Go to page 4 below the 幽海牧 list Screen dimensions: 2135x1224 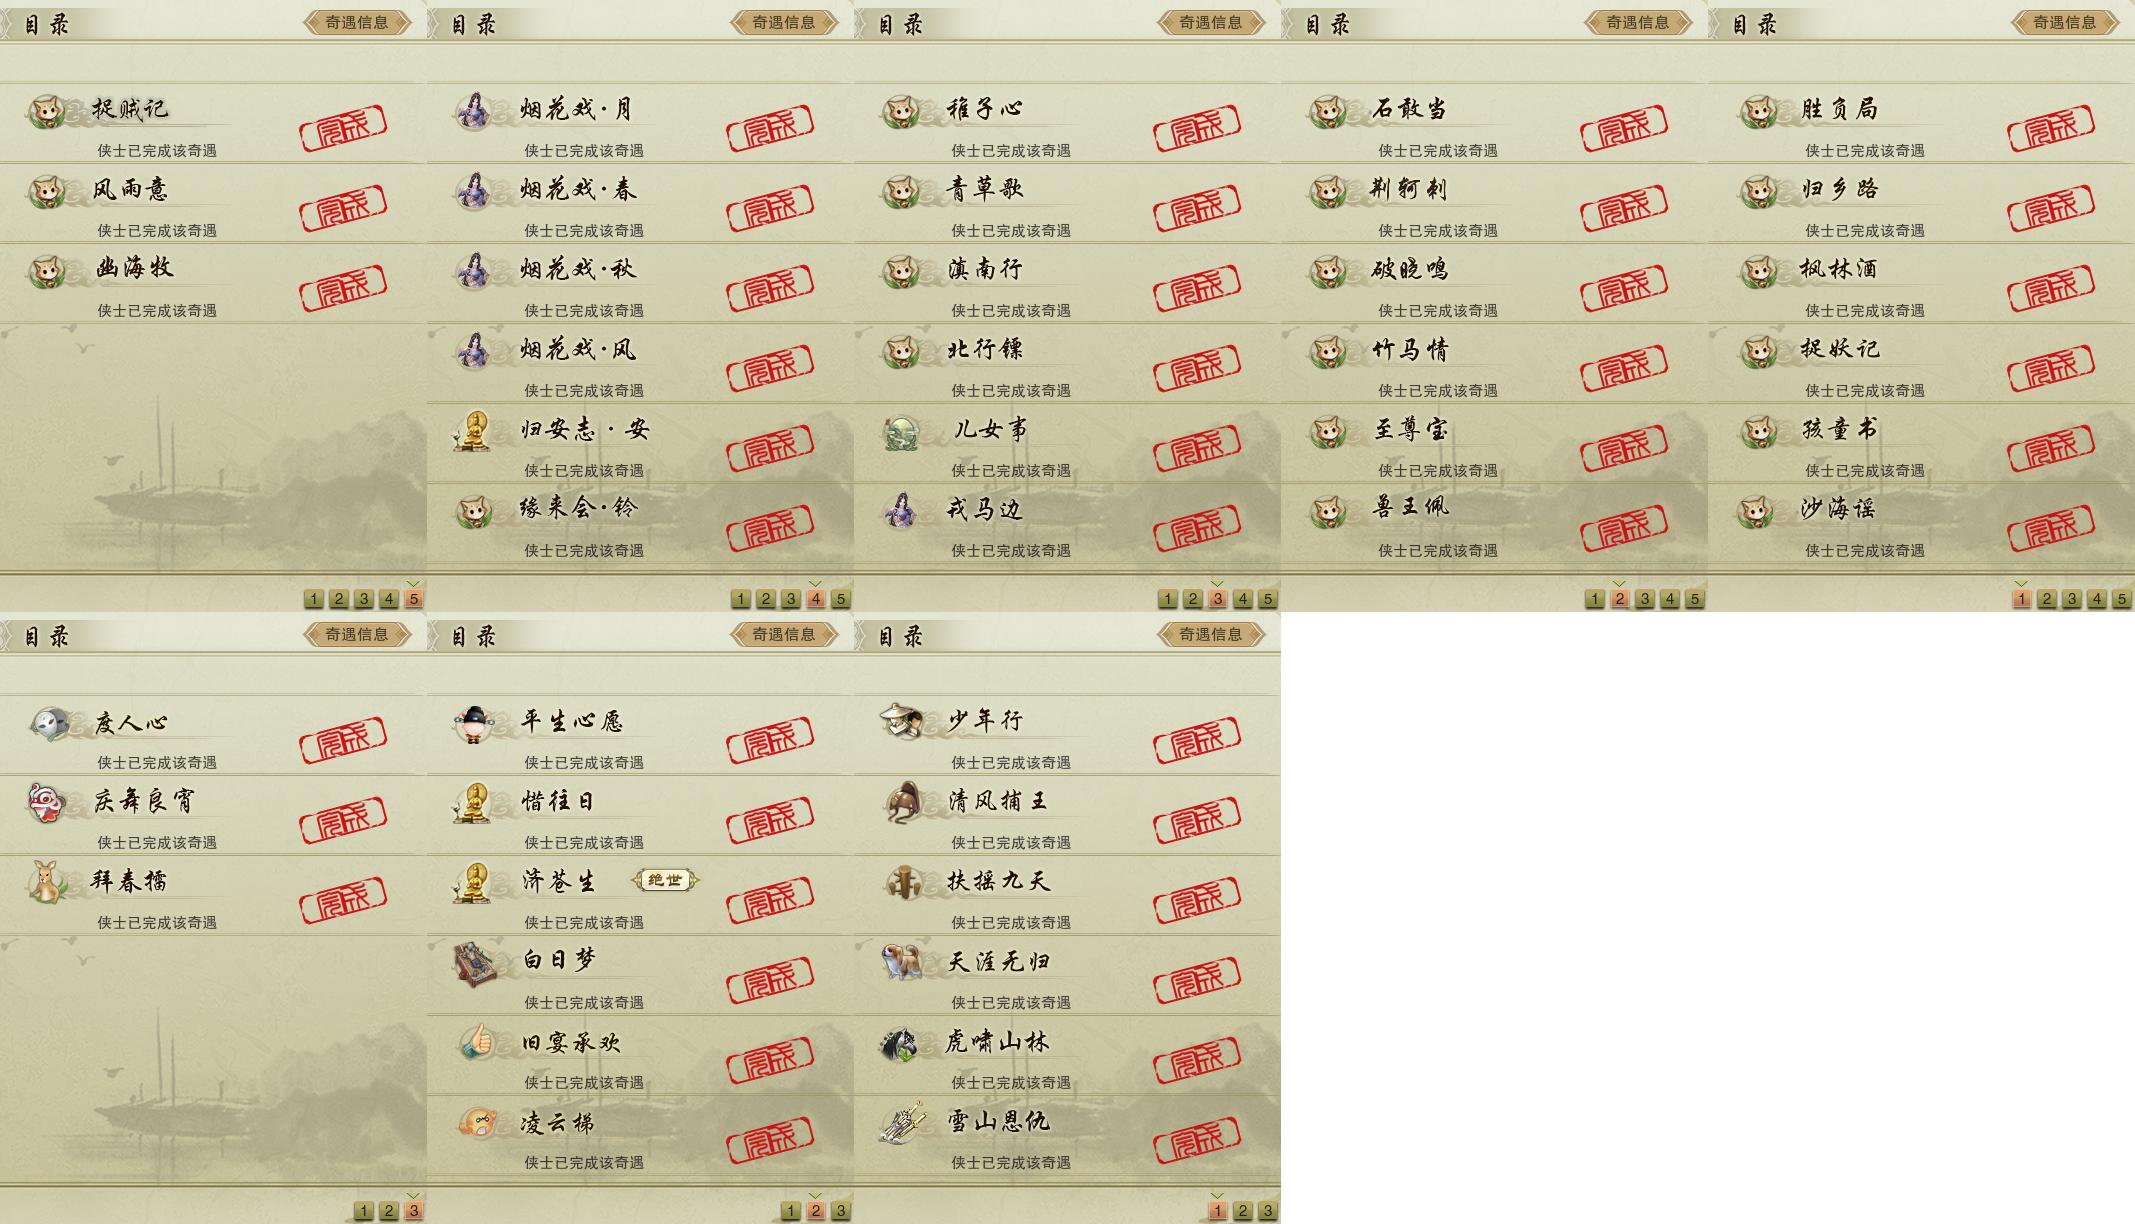click(389, 599)
